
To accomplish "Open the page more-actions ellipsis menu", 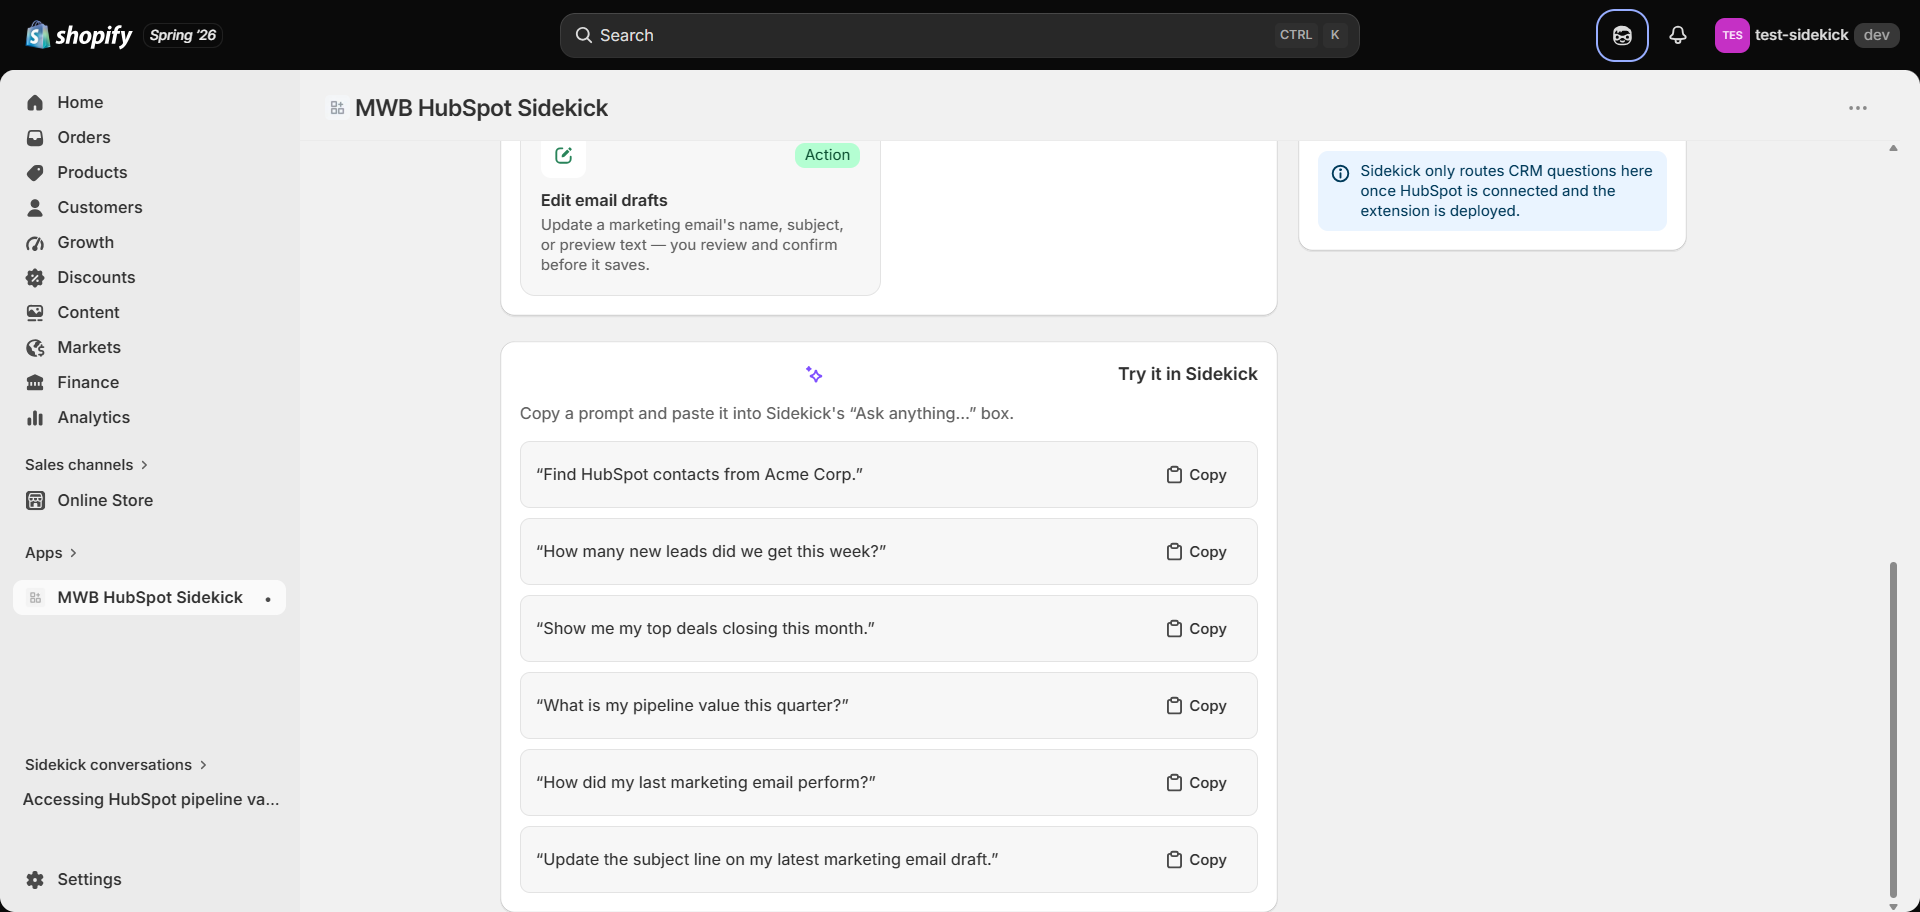I will pyautogui.click(x=1858, y=108).
